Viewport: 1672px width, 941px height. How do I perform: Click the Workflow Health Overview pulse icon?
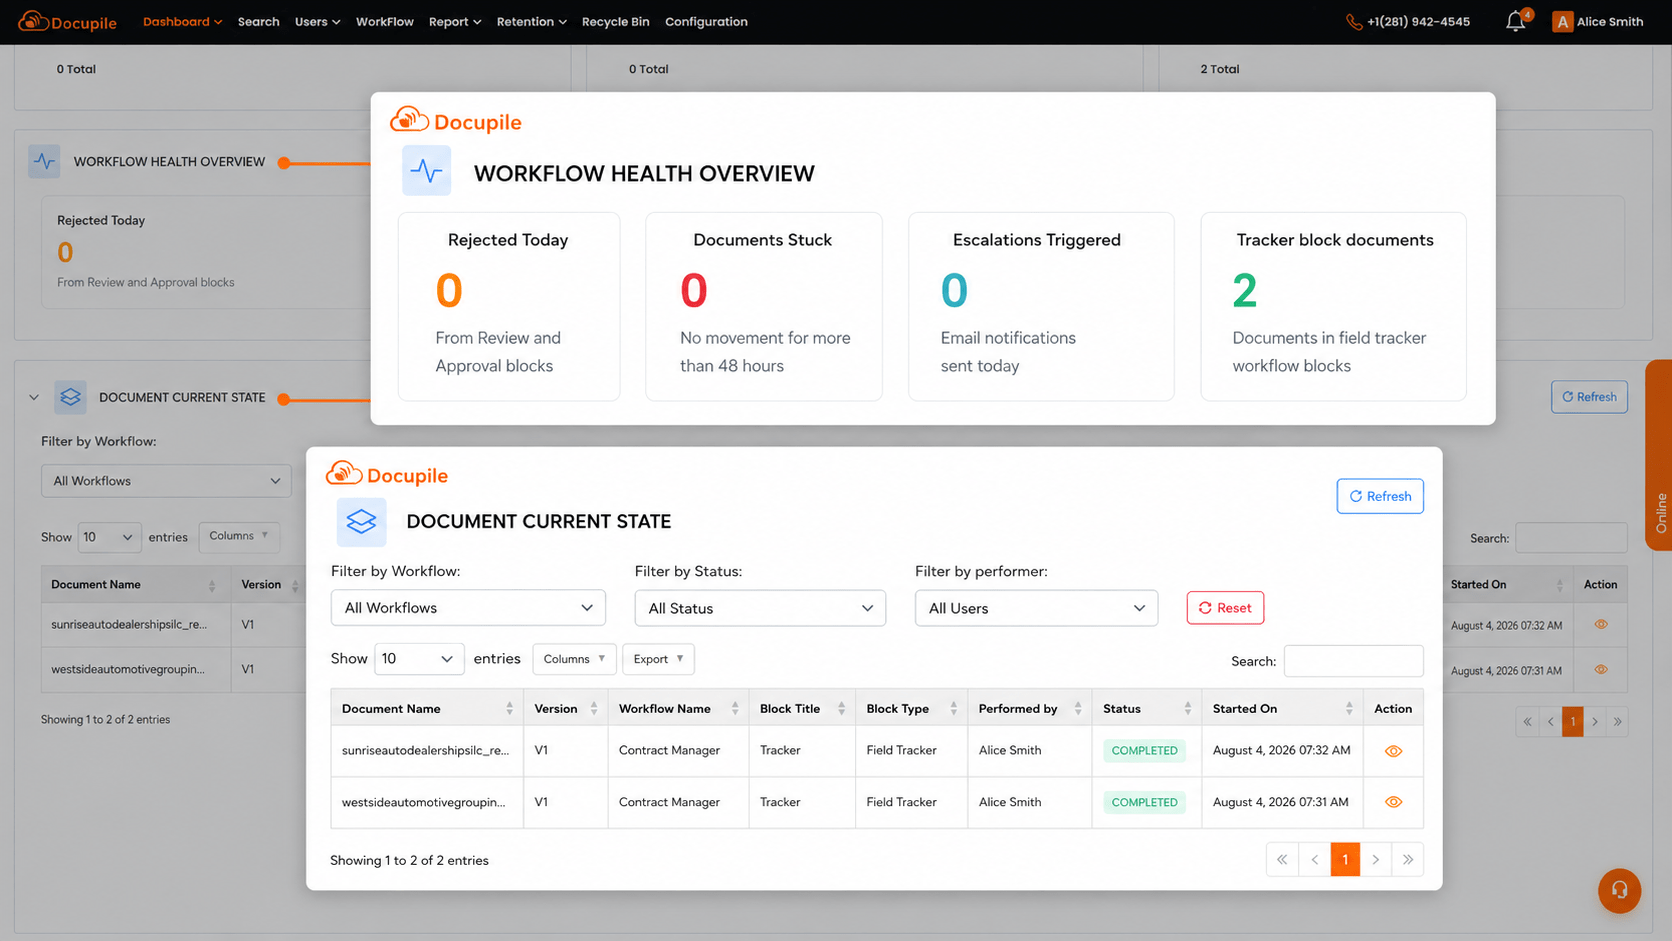point(426,171)
